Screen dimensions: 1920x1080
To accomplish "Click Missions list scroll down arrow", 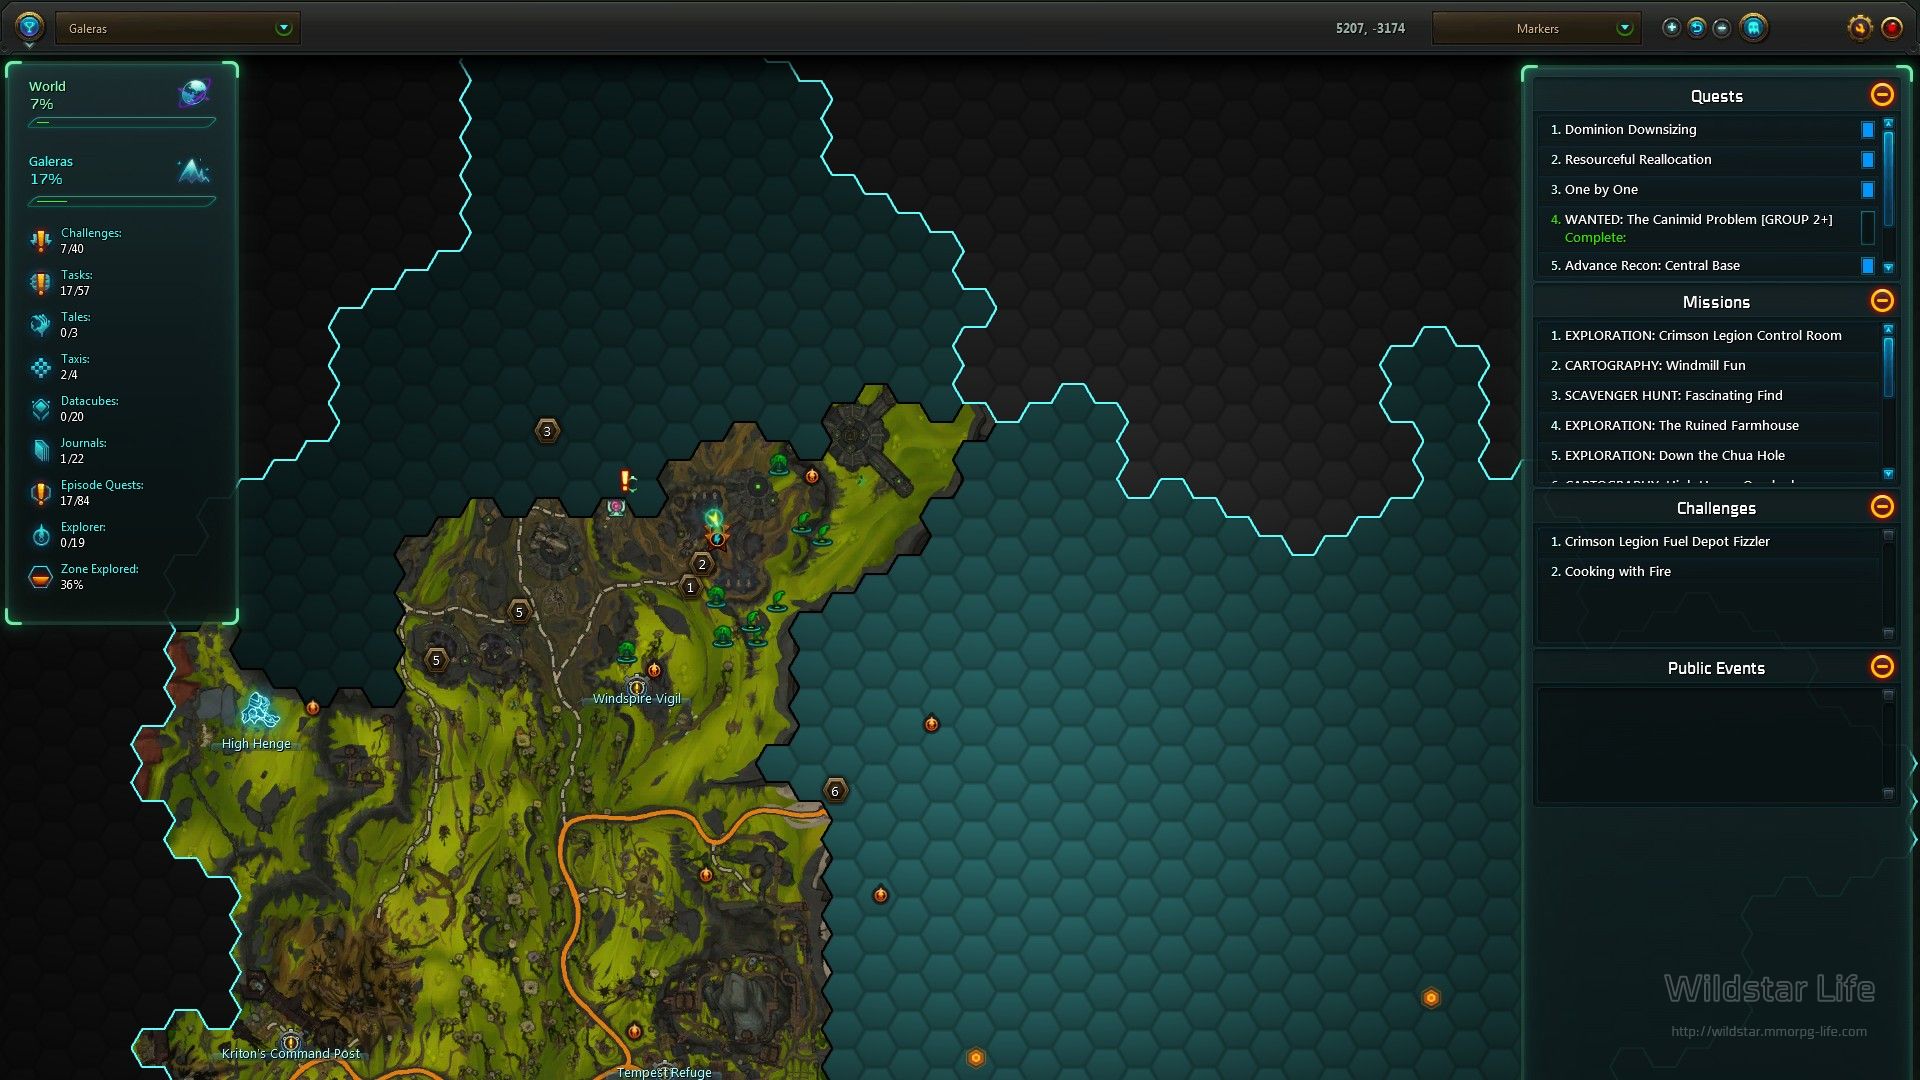I will (x=1888, y=474).
